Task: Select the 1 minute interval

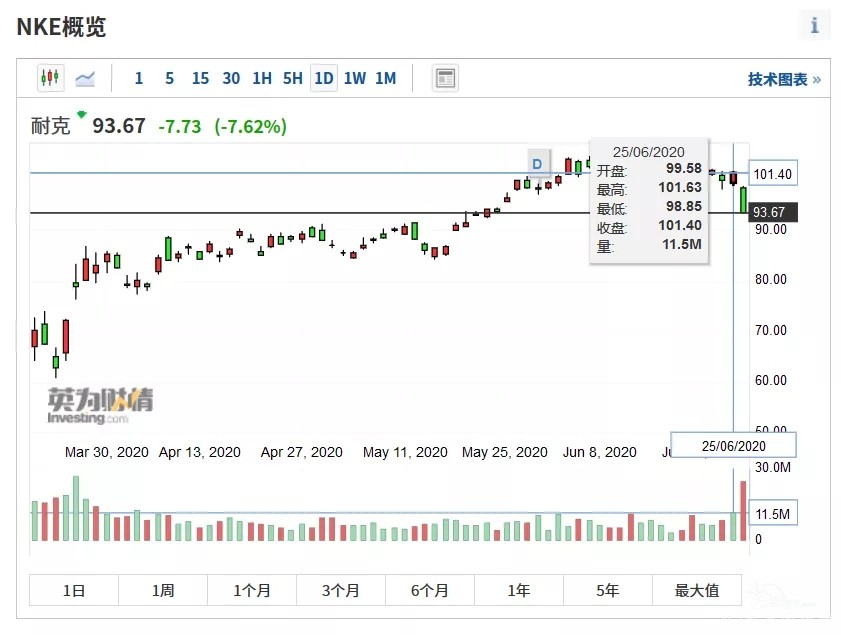Action: coord(138,78)
